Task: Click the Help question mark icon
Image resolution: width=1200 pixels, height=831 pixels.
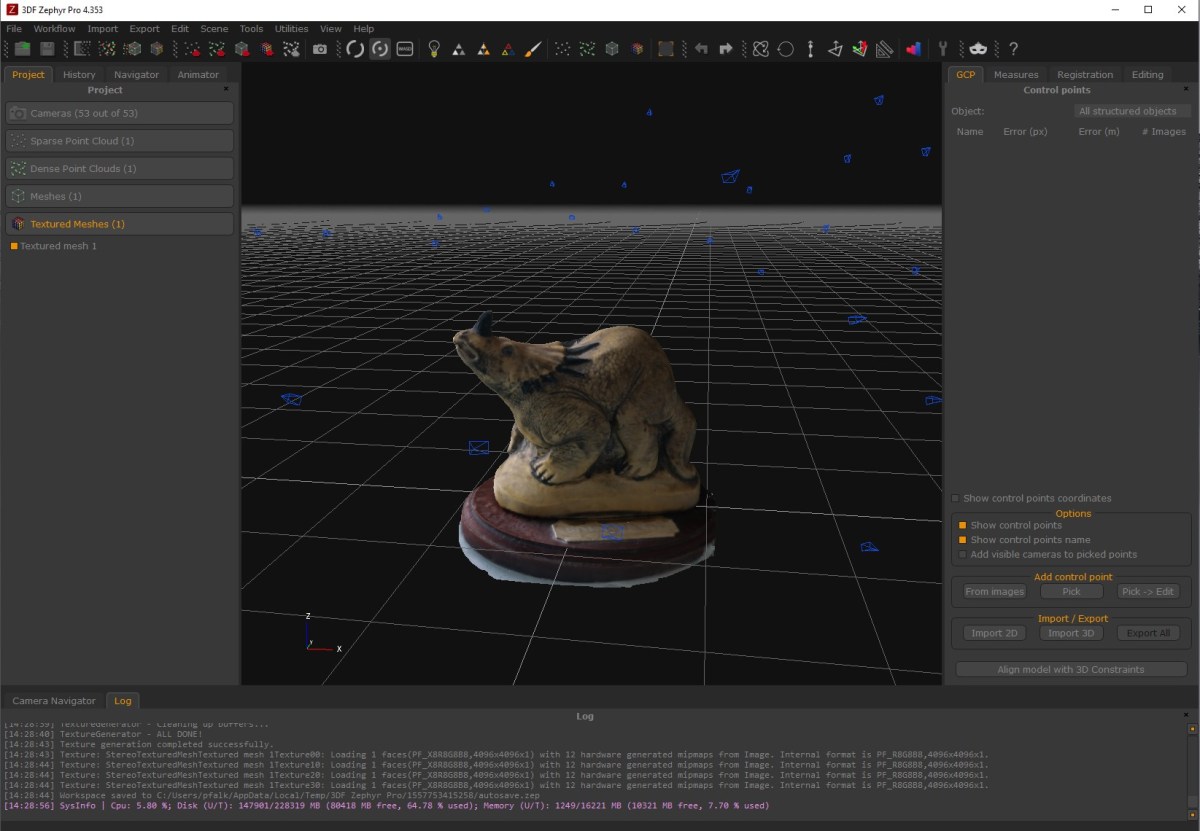Action: (x=1012, y=48)
